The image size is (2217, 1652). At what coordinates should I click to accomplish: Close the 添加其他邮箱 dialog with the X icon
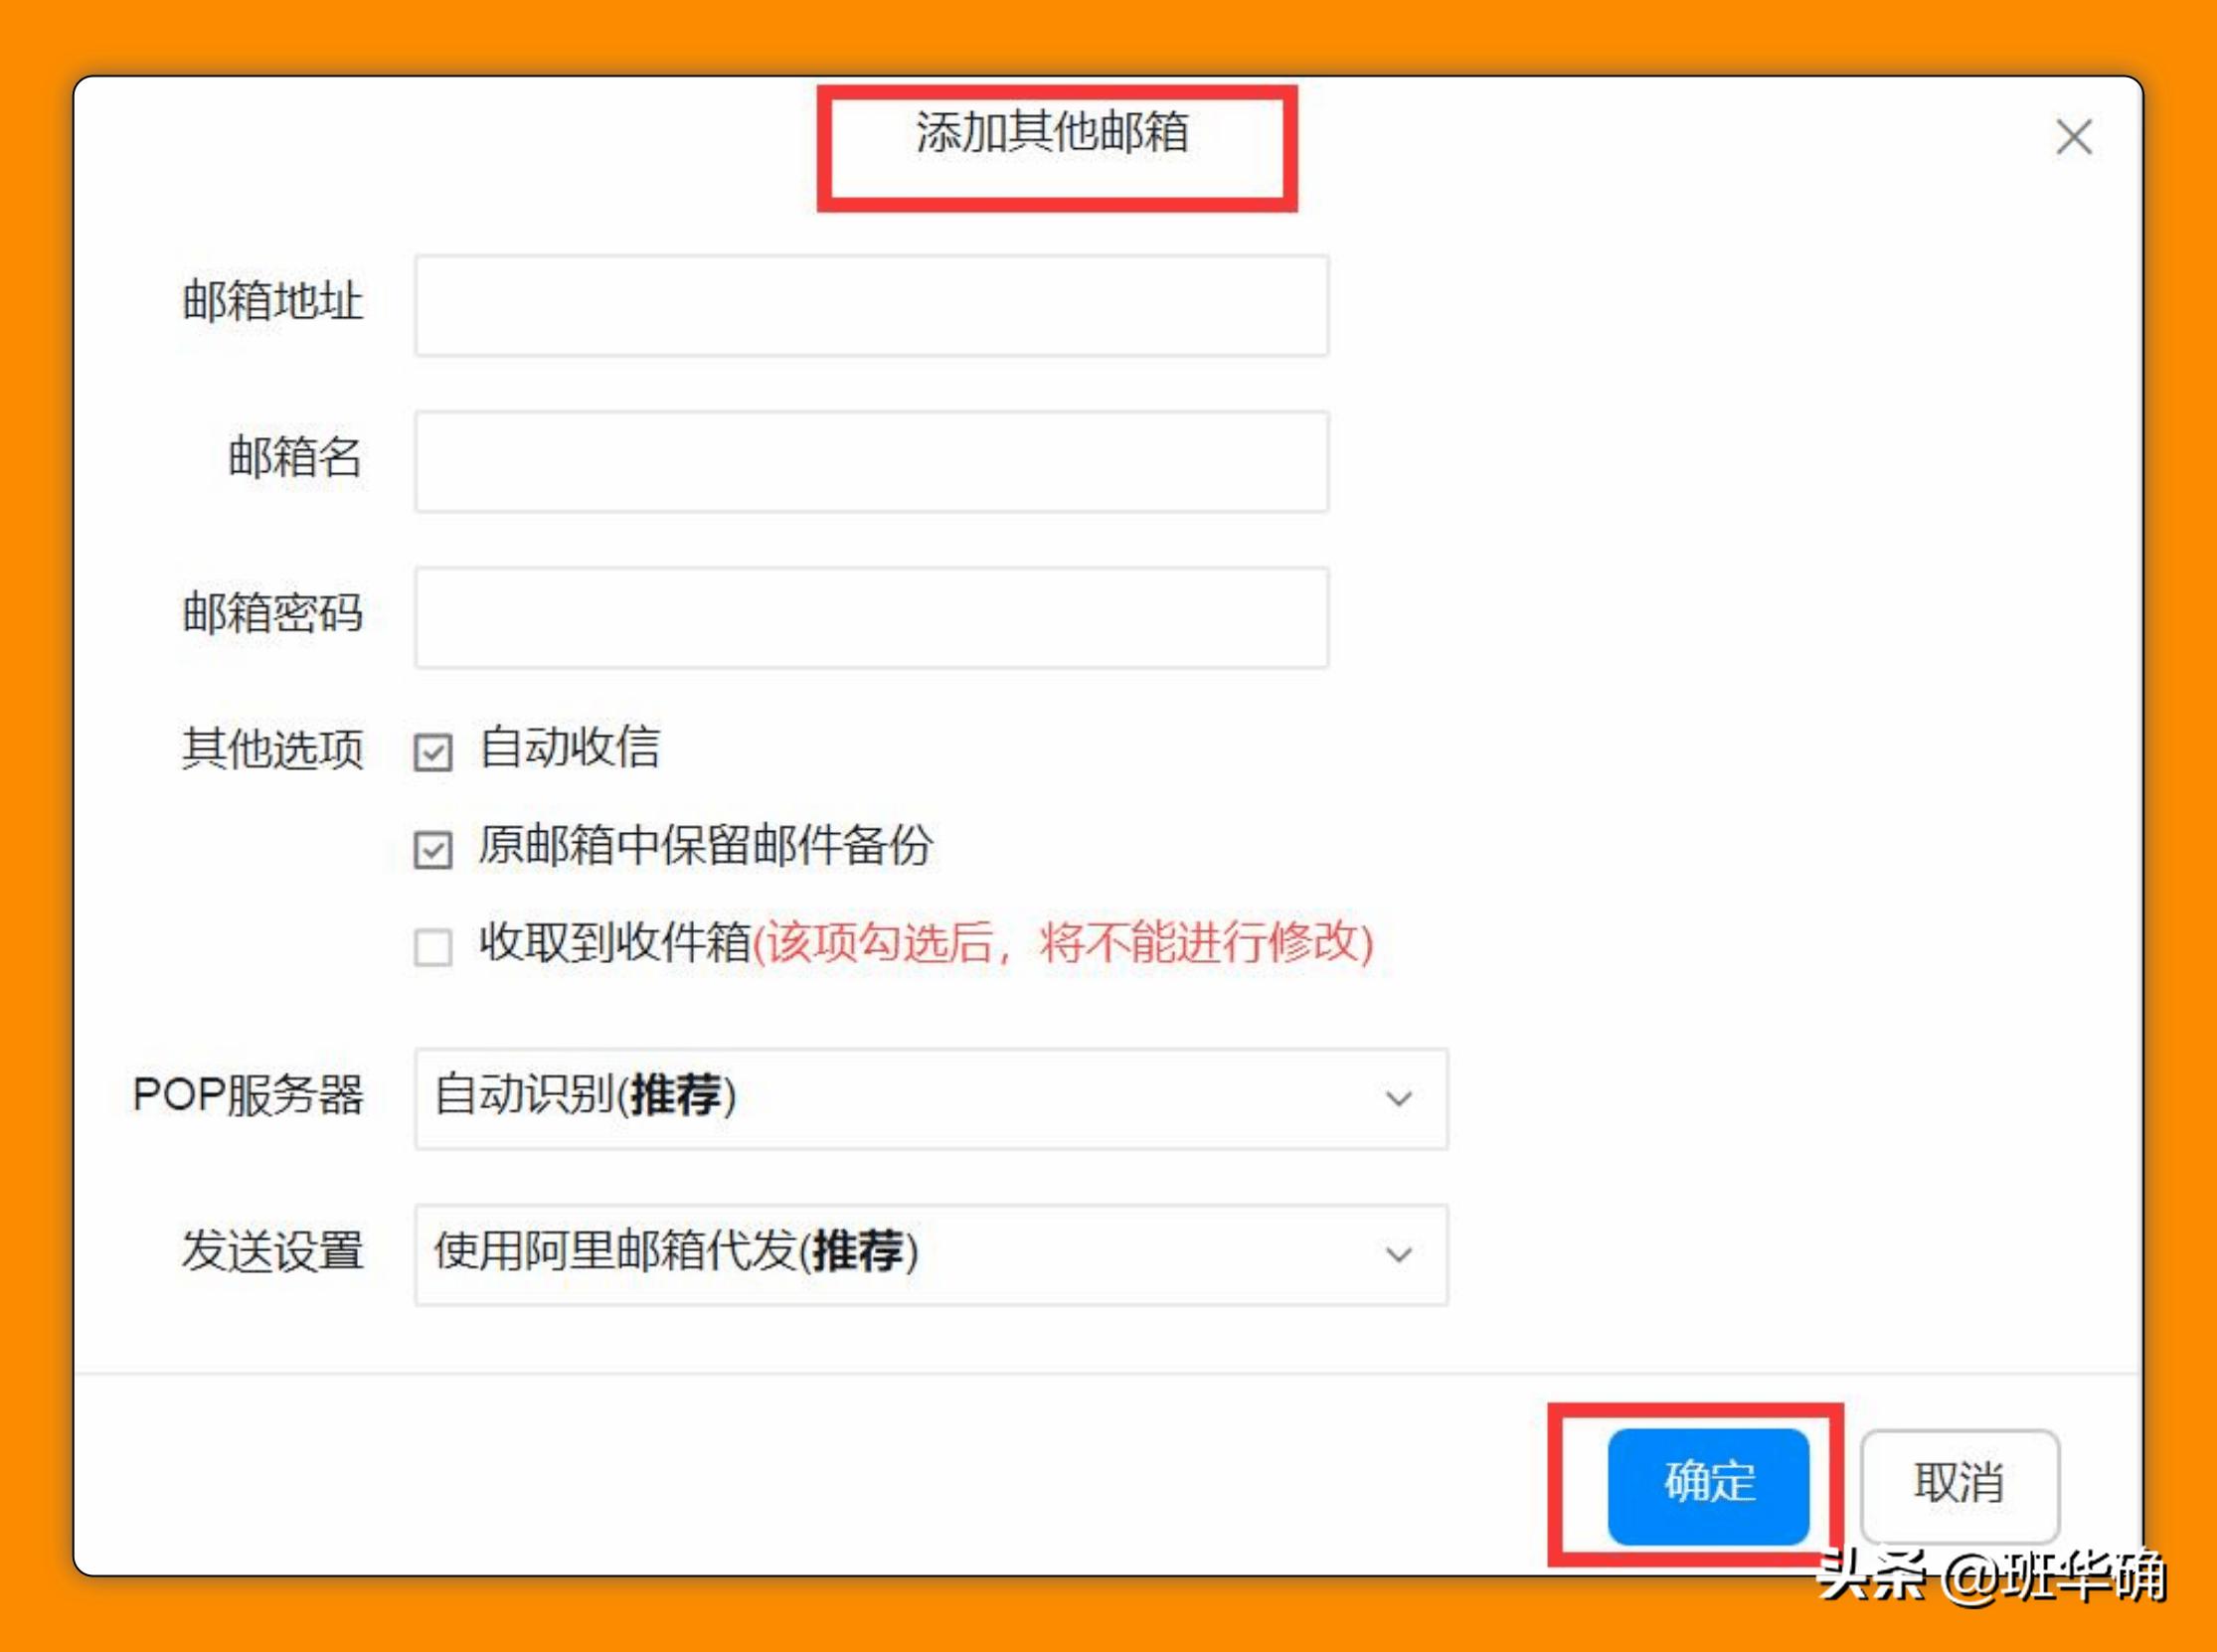point(2075,138)
